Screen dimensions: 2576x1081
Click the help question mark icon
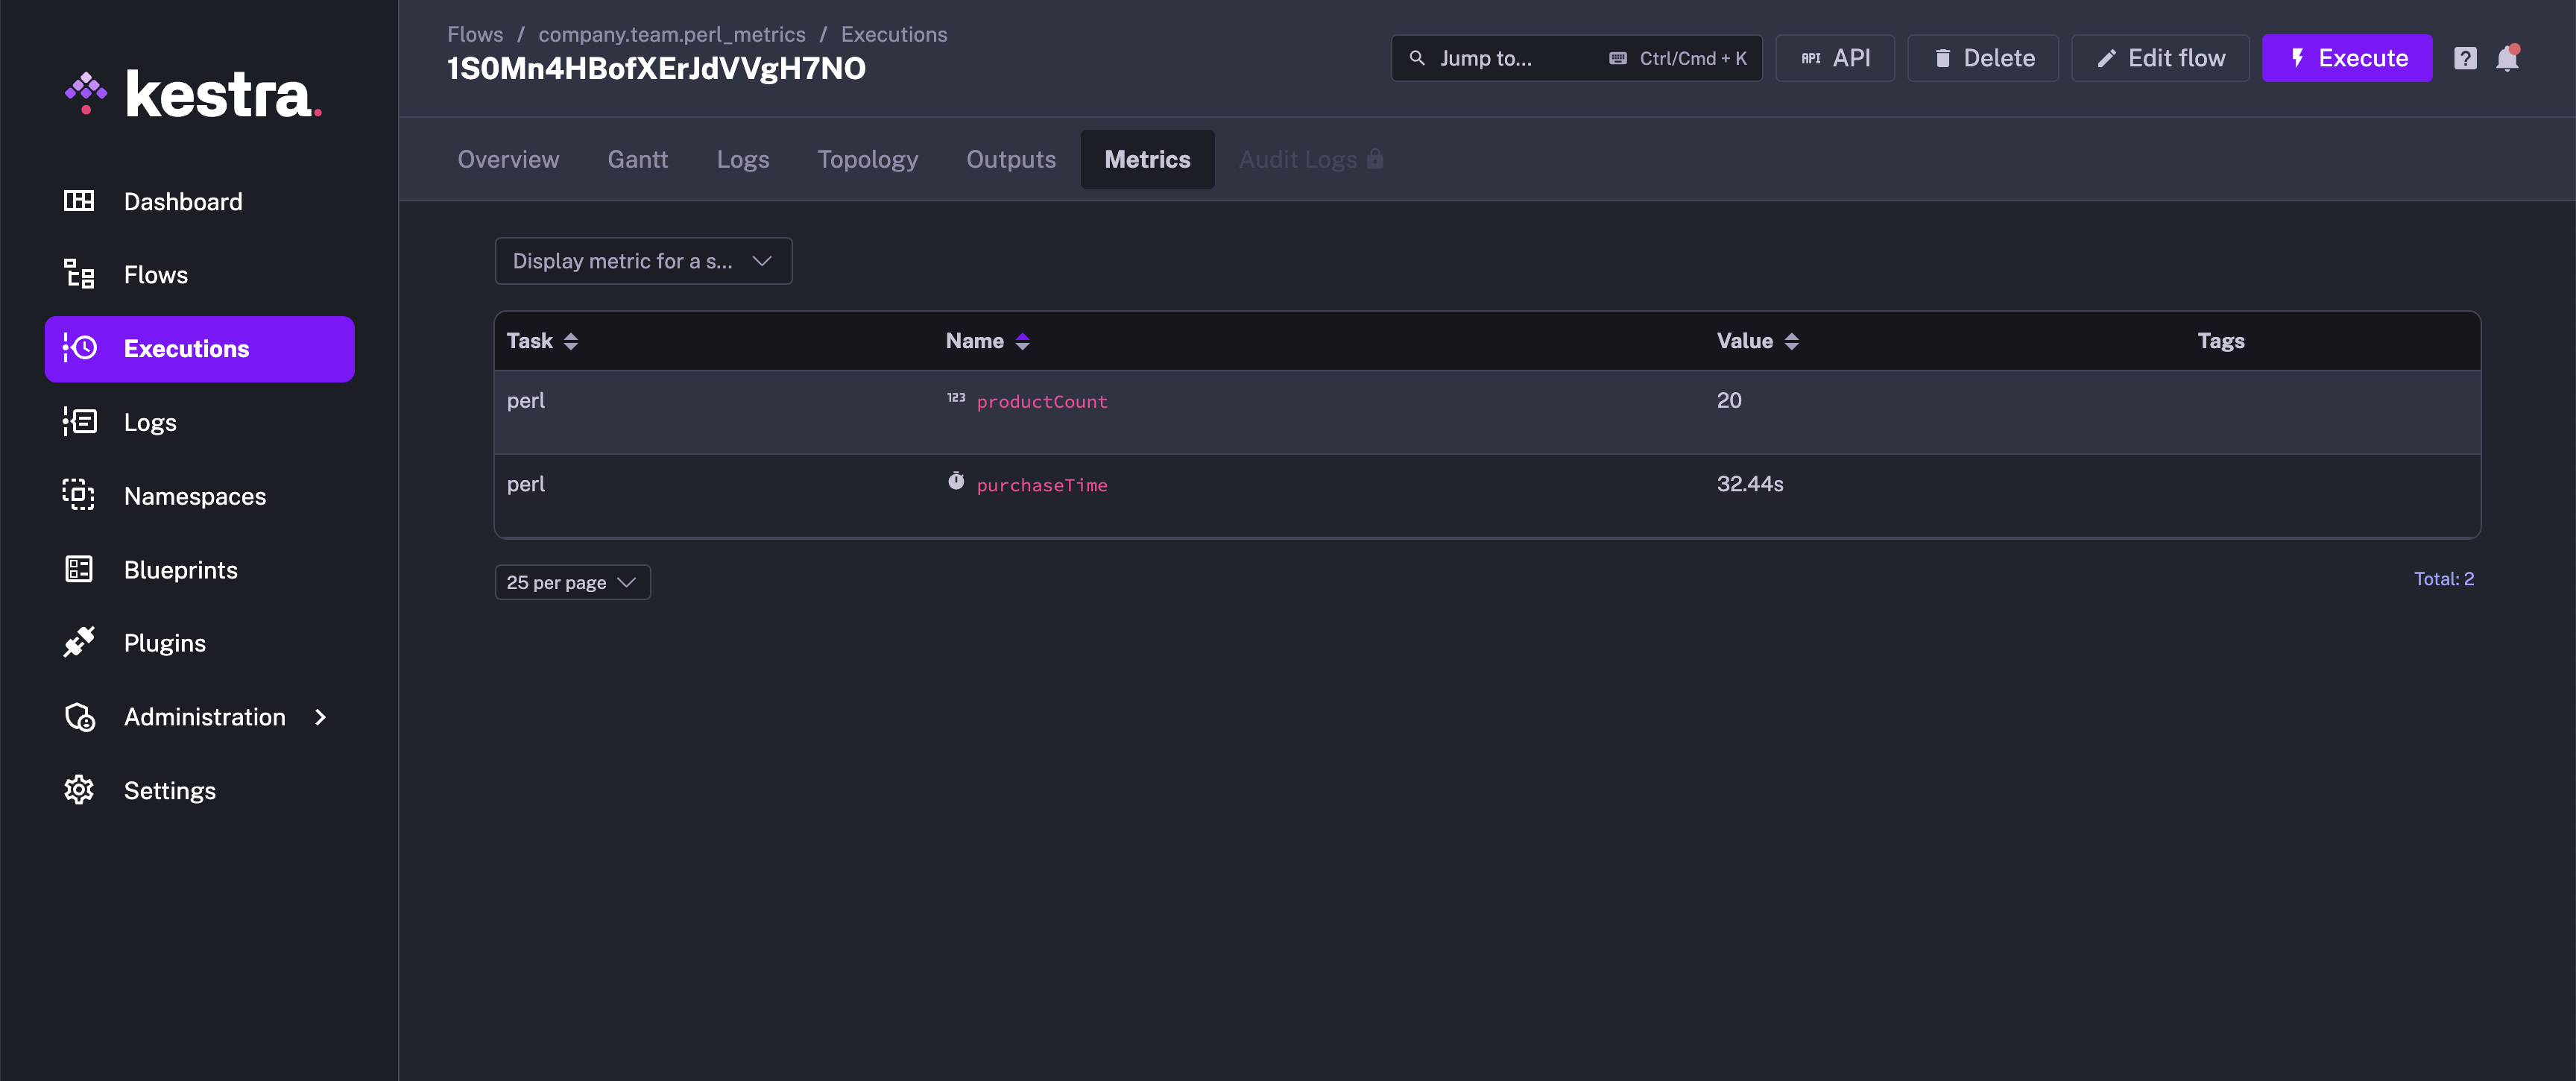point(2464,58)
